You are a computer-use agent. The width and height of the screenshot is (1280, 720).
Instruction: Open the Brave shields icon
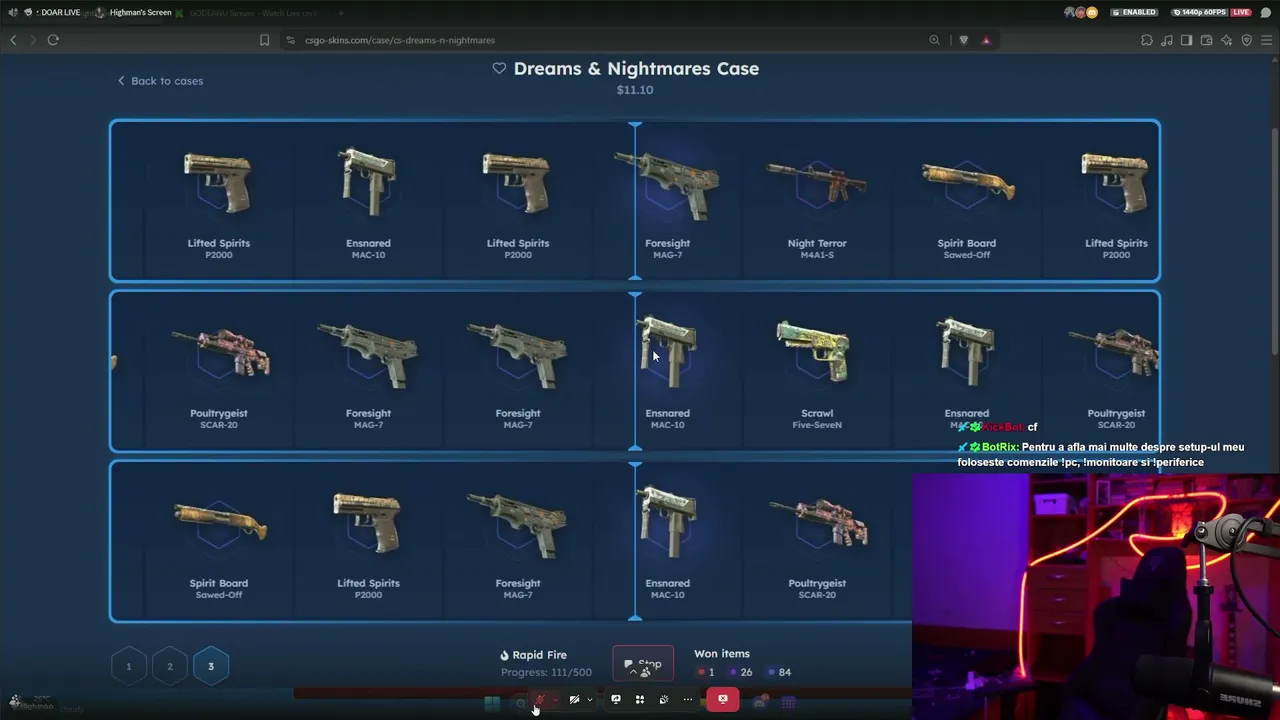tap(963, 40)
